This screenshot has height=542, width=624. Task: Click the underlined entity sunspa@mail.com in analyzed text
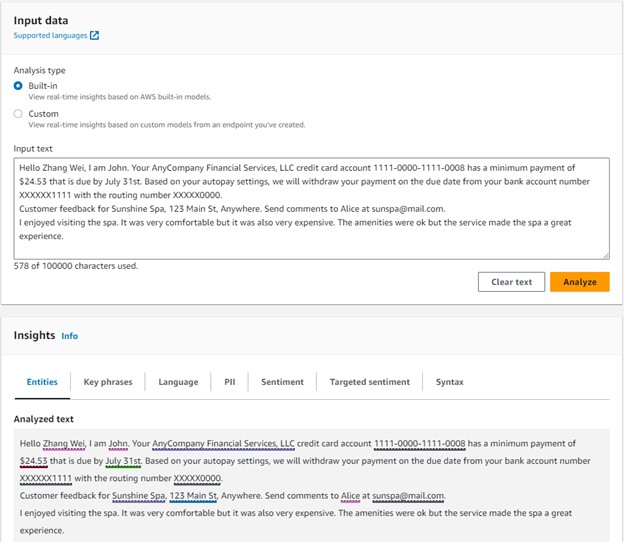click(x=408, y=496)
